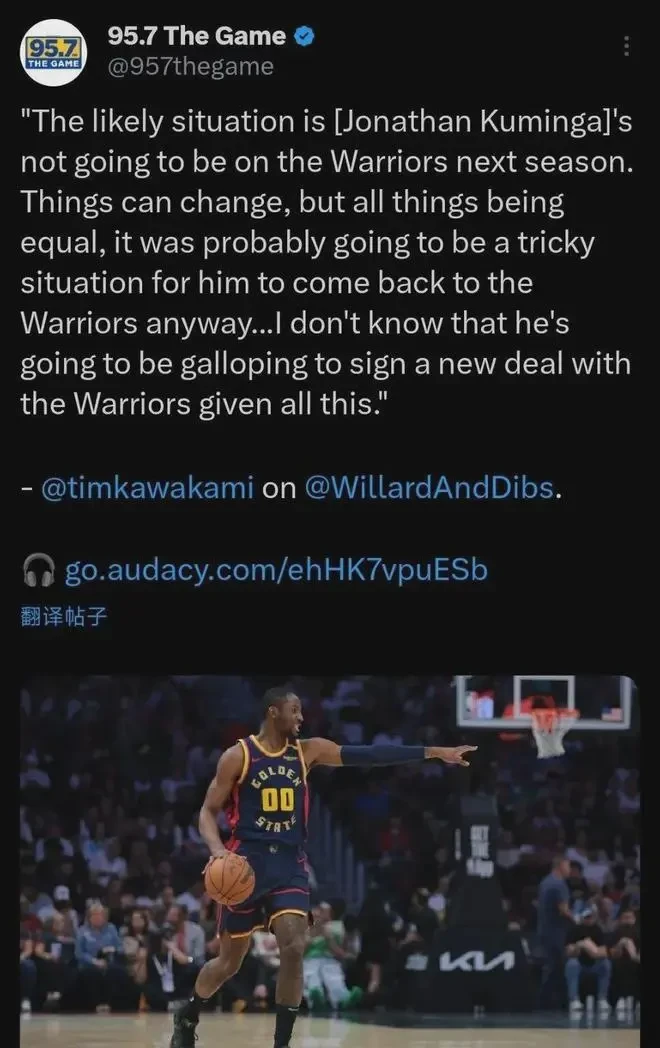Open the "95.7 The Game" display name
The image size is (660, 1048).
197,36
